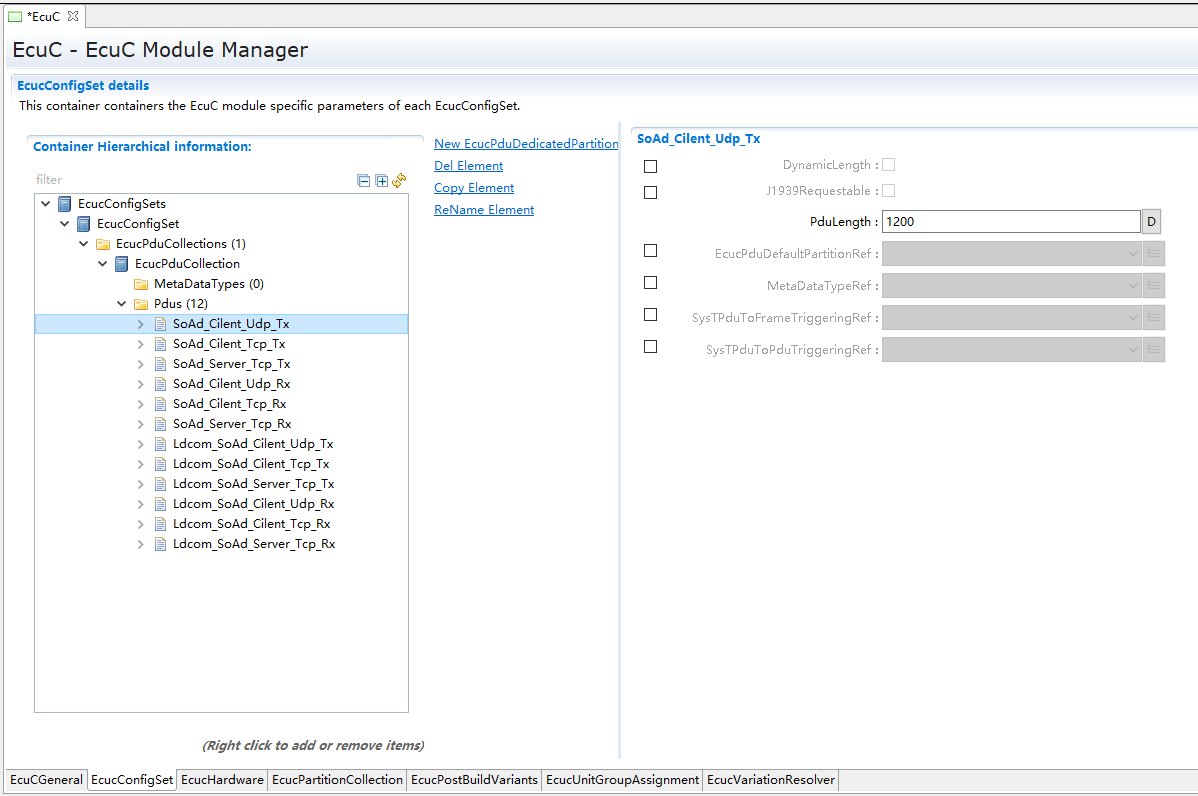Click the list icon beside MetaDataTypeRef
Viewport: 1198px width, 796px height.
tap(1154, 286)
